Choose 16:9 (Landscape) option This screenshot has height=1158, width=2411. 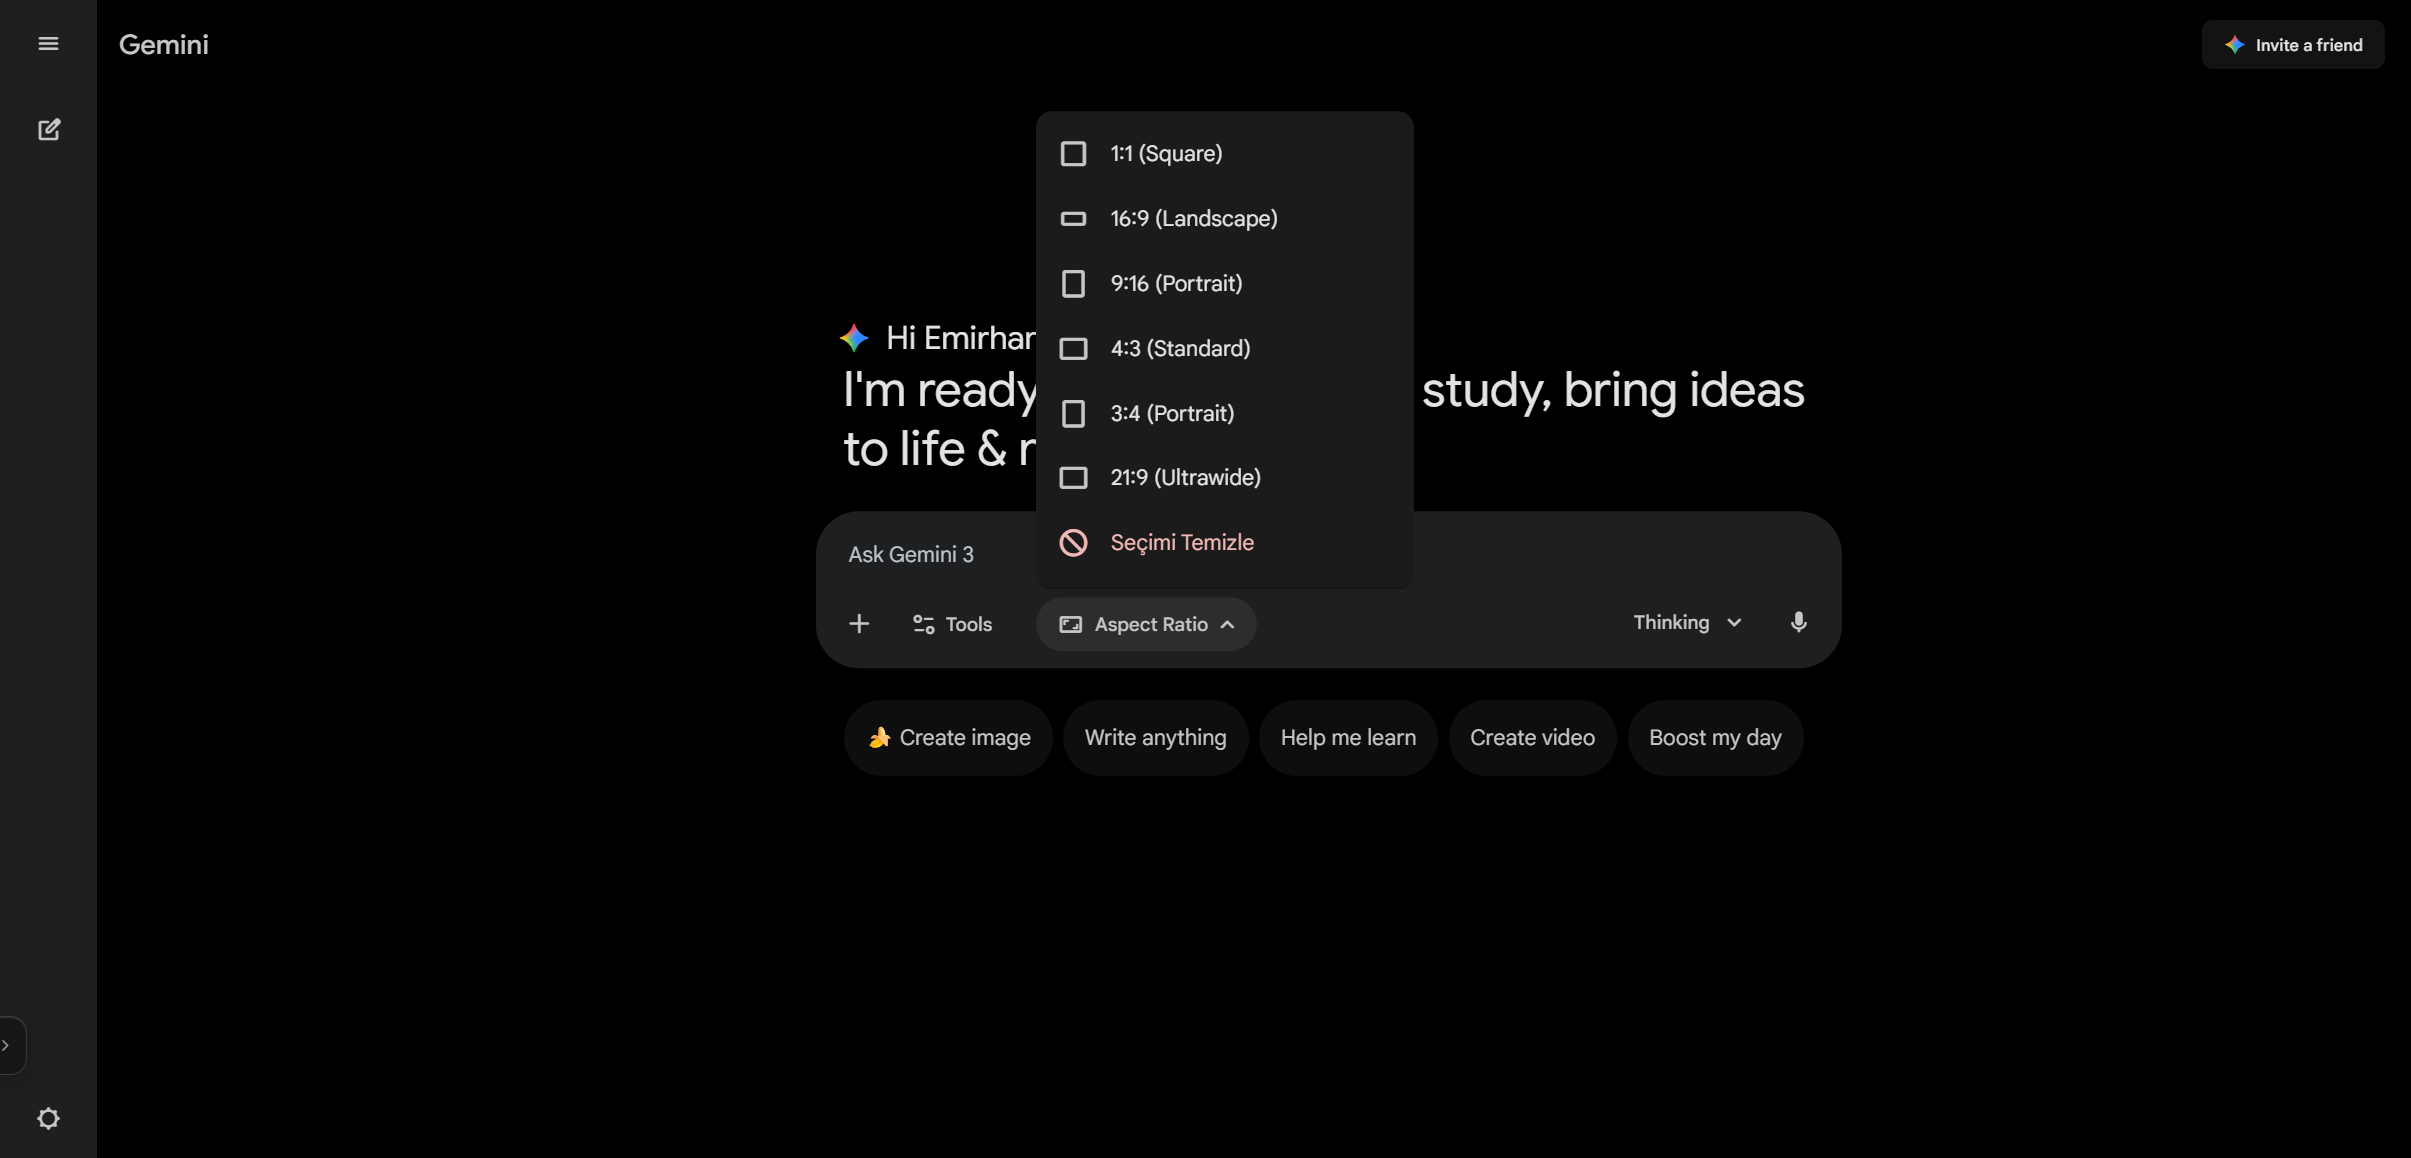(x=1193, y=219)
